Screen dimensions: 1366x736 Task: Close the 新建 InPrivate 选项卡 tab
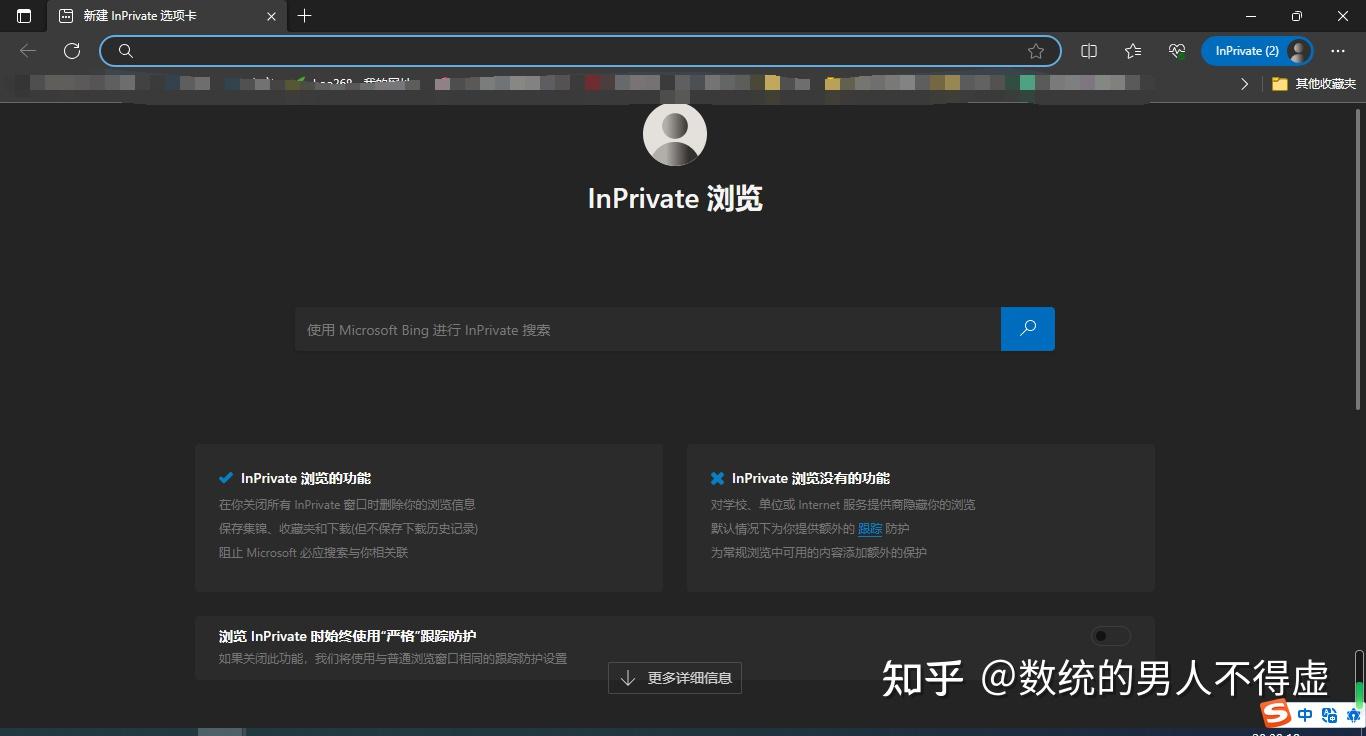pyautogui.click(x=272, y=16)
